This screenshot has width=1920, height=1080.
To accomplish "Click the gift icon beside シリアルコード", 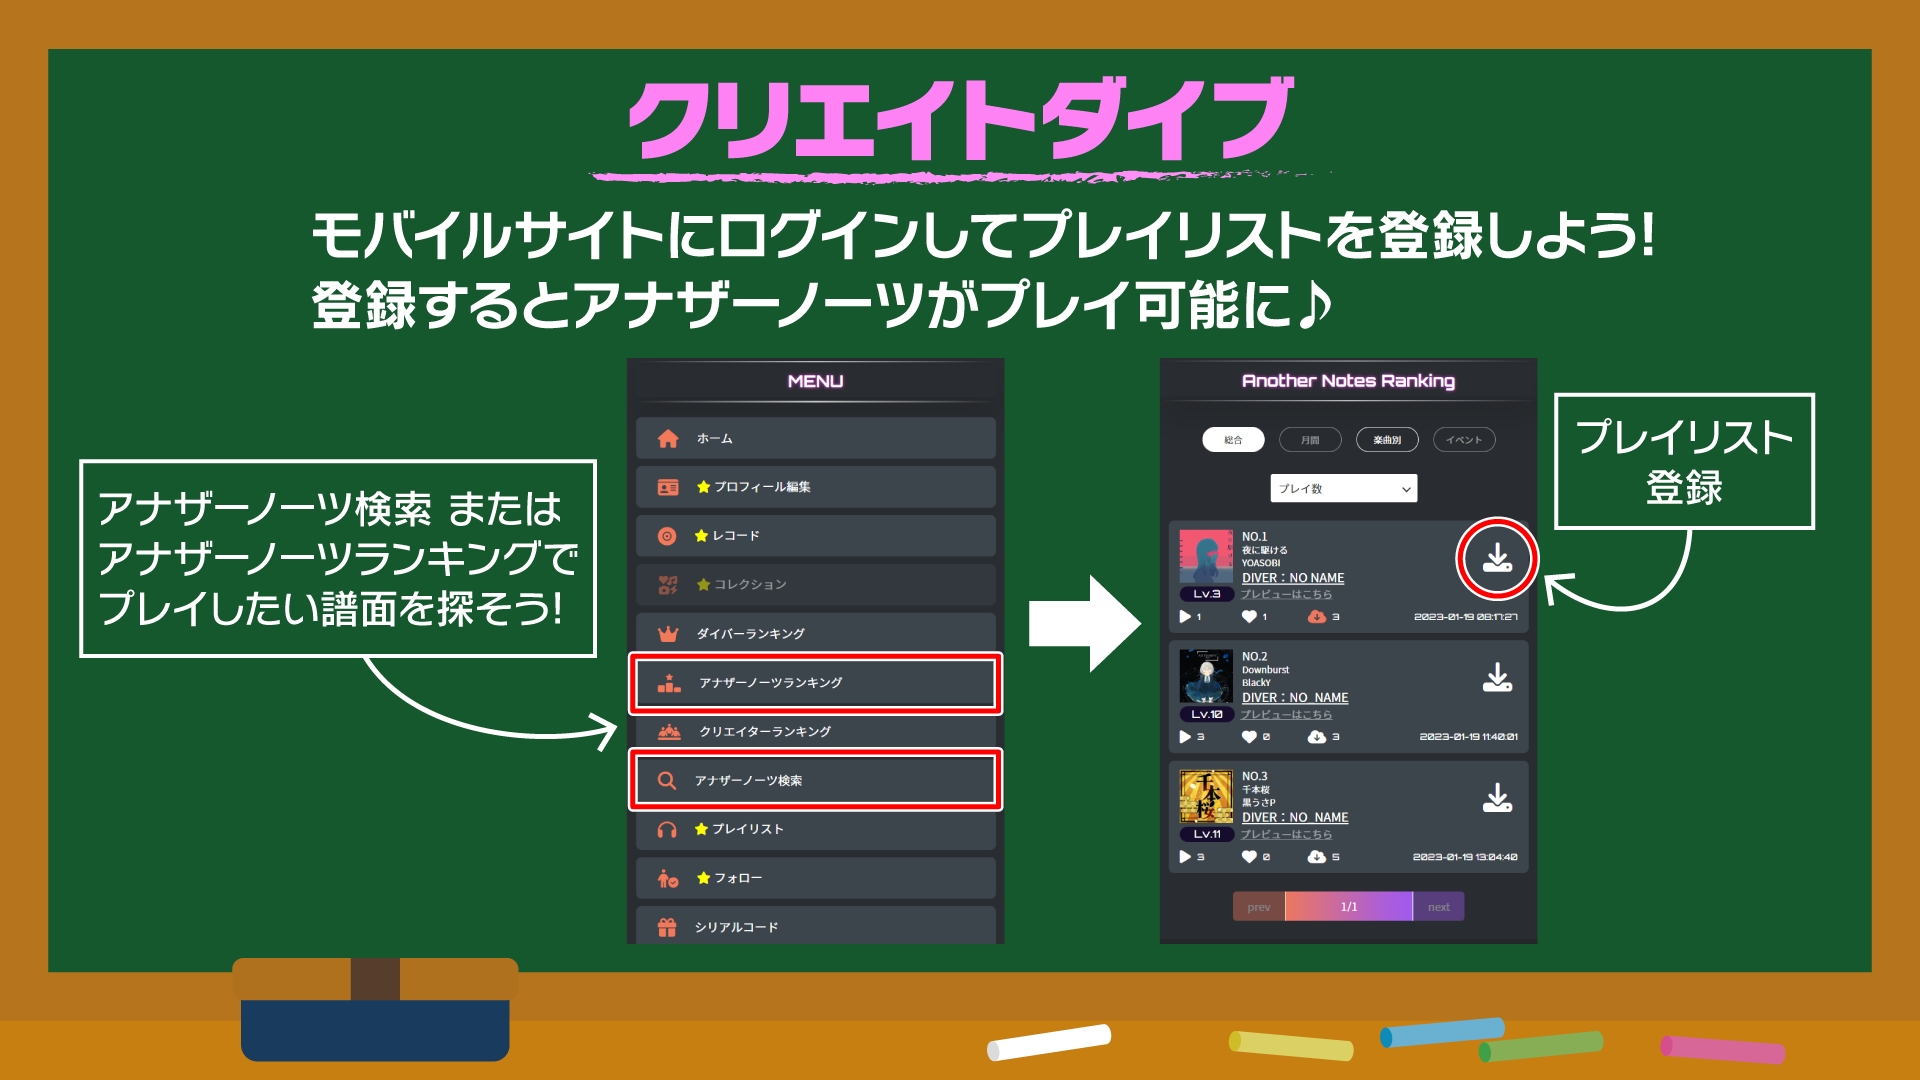I will point(667,928).
